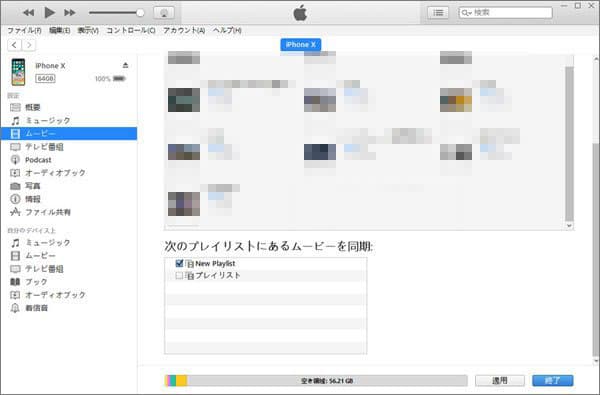The image size is (600, 395).
Task: Click the storage capacity bar
Action: tap(316, 380)
